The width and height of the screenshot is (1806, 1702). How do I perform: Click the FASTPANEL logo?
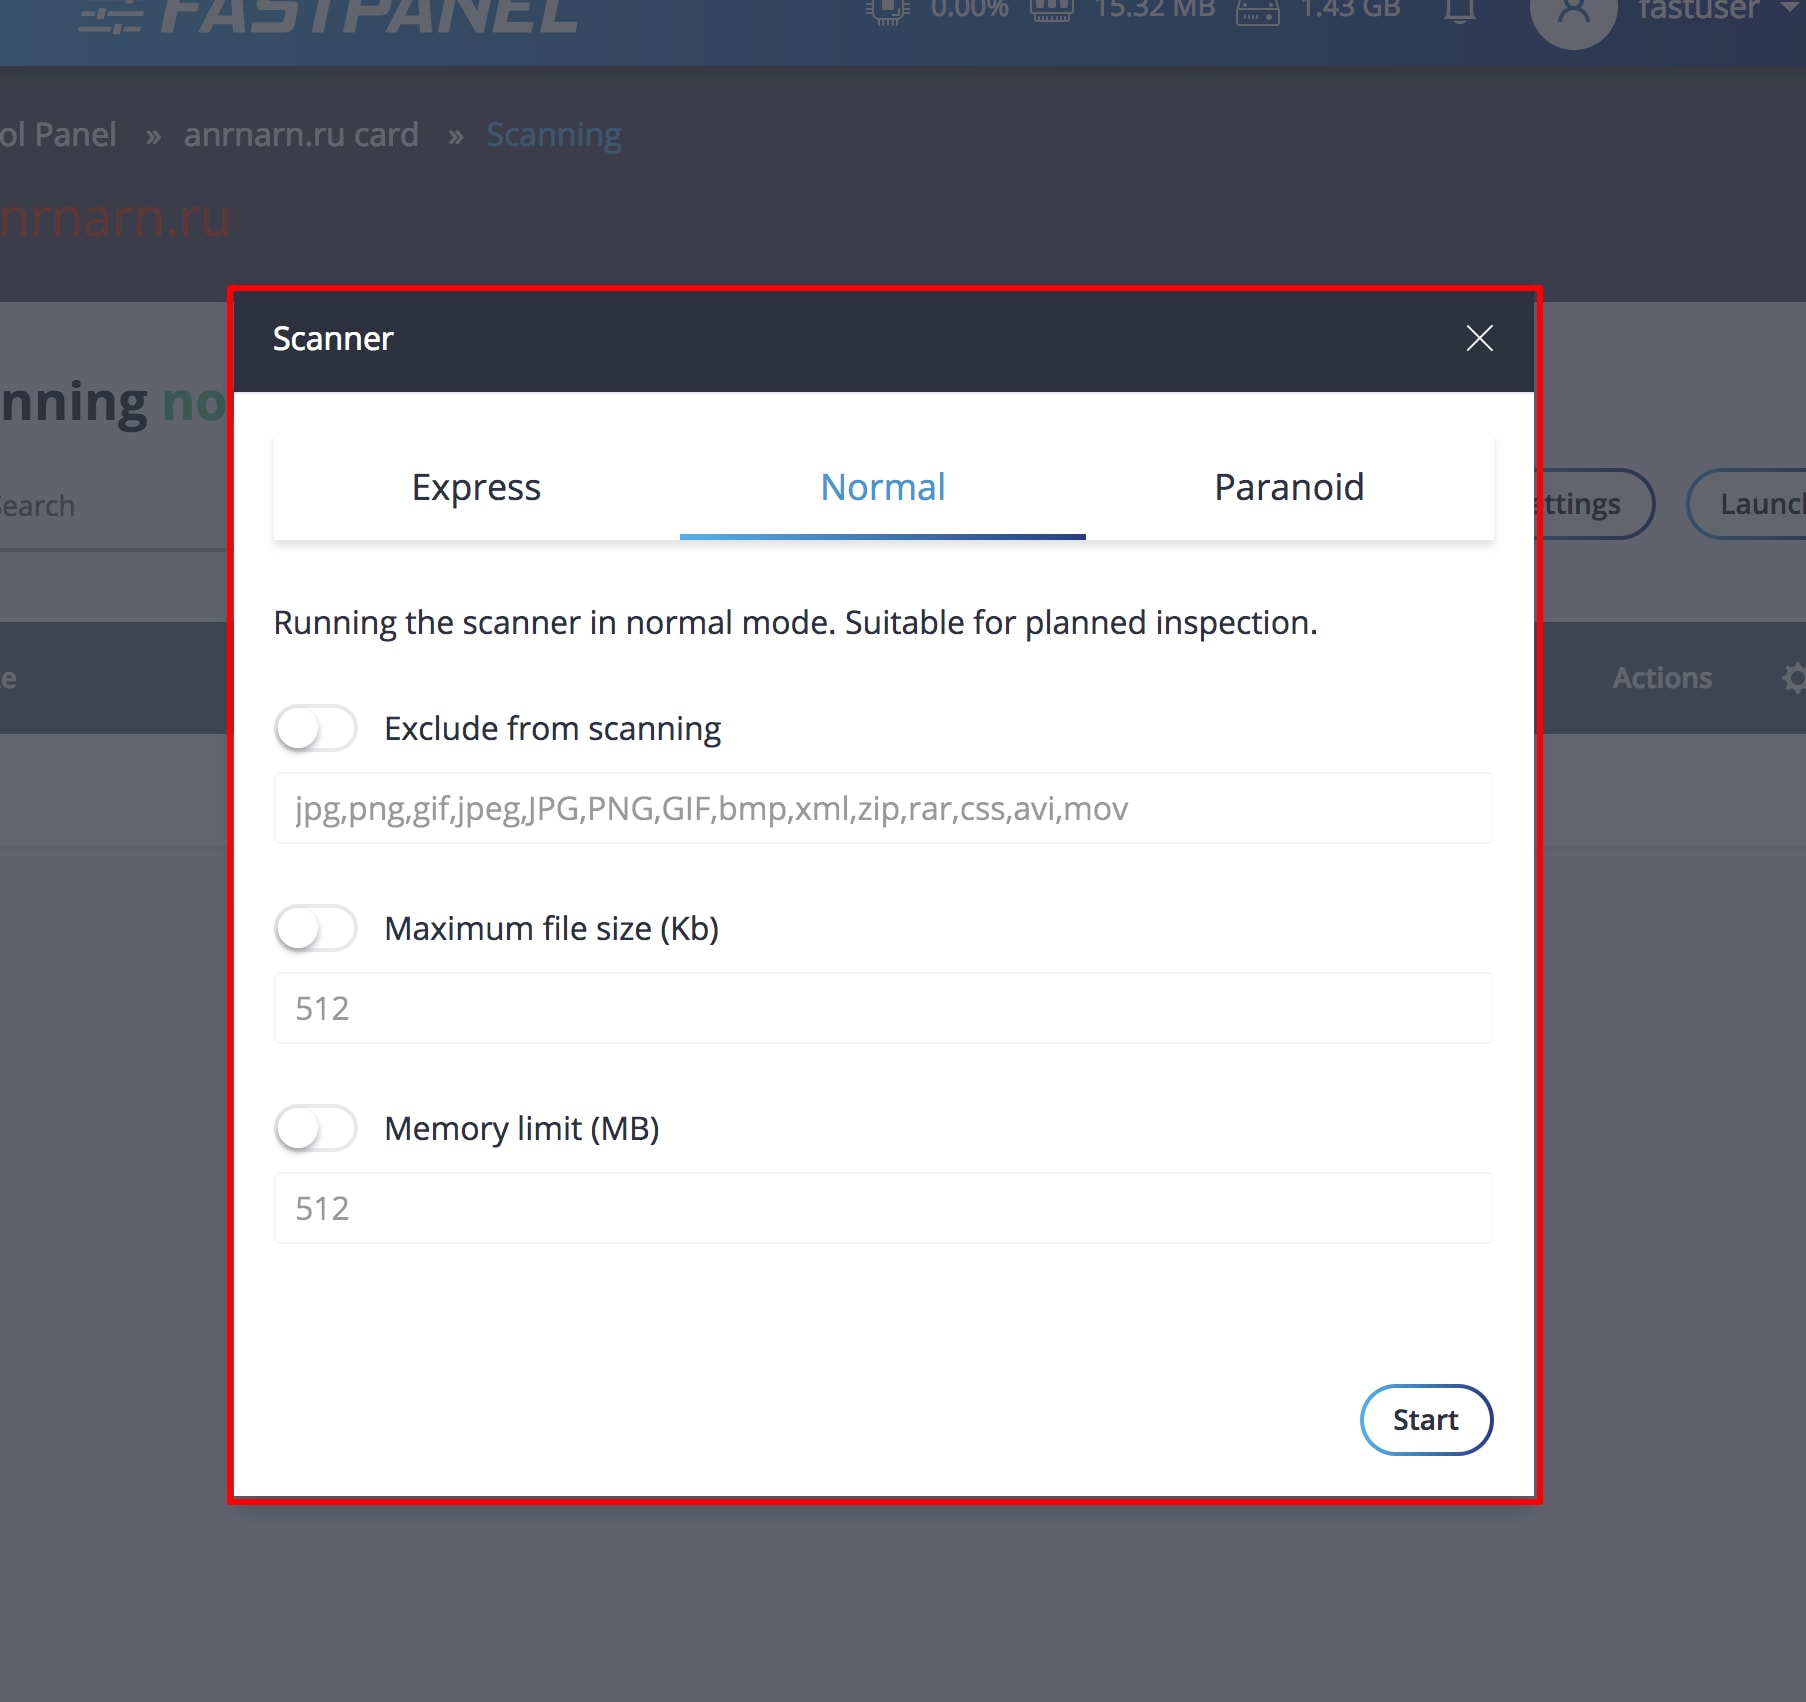point(330,15)
